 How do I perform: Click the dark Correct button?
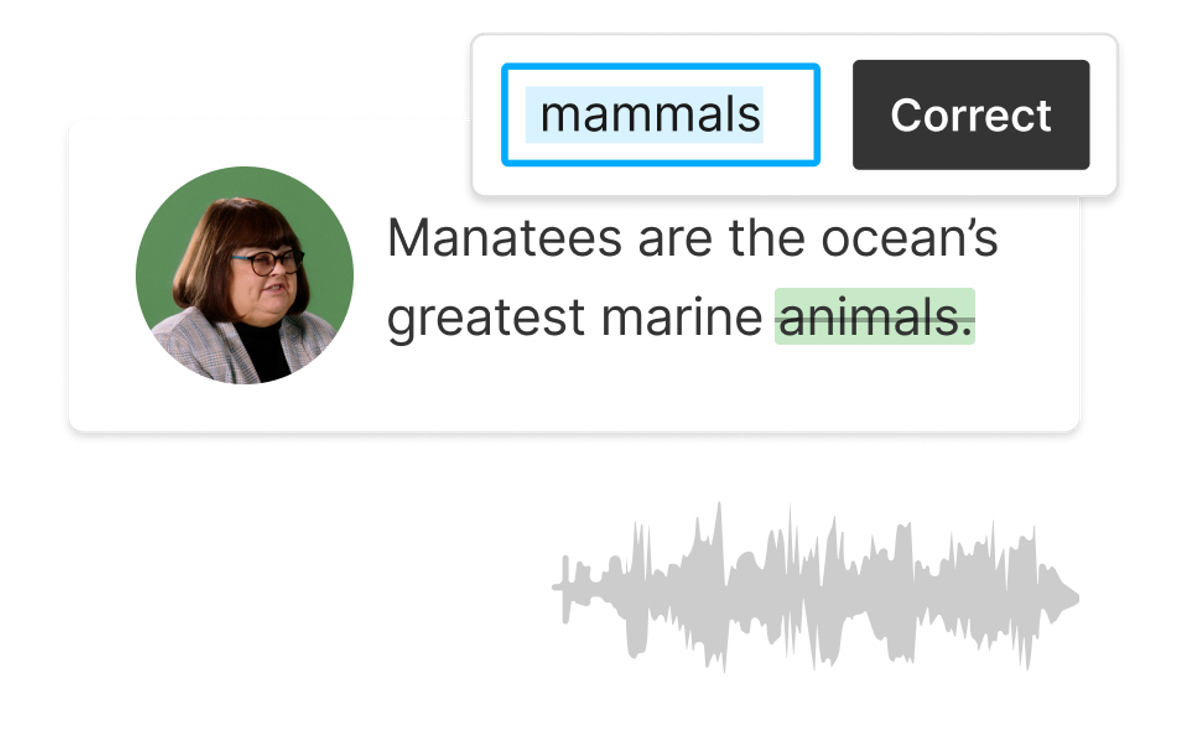[971, 115]
